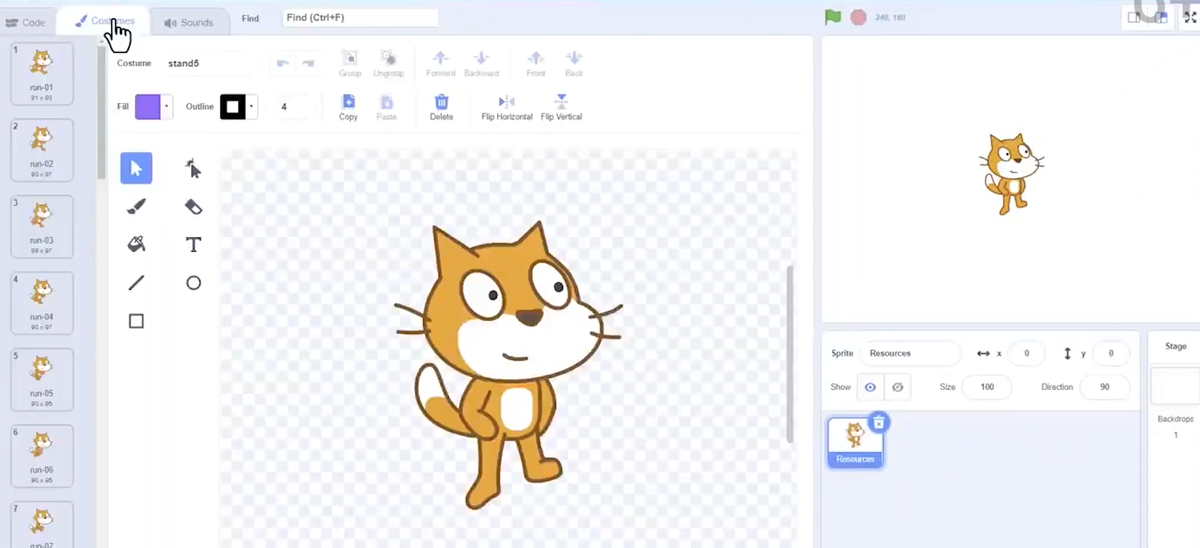Delete the selected item with the trash icon

tap(441, 107)
